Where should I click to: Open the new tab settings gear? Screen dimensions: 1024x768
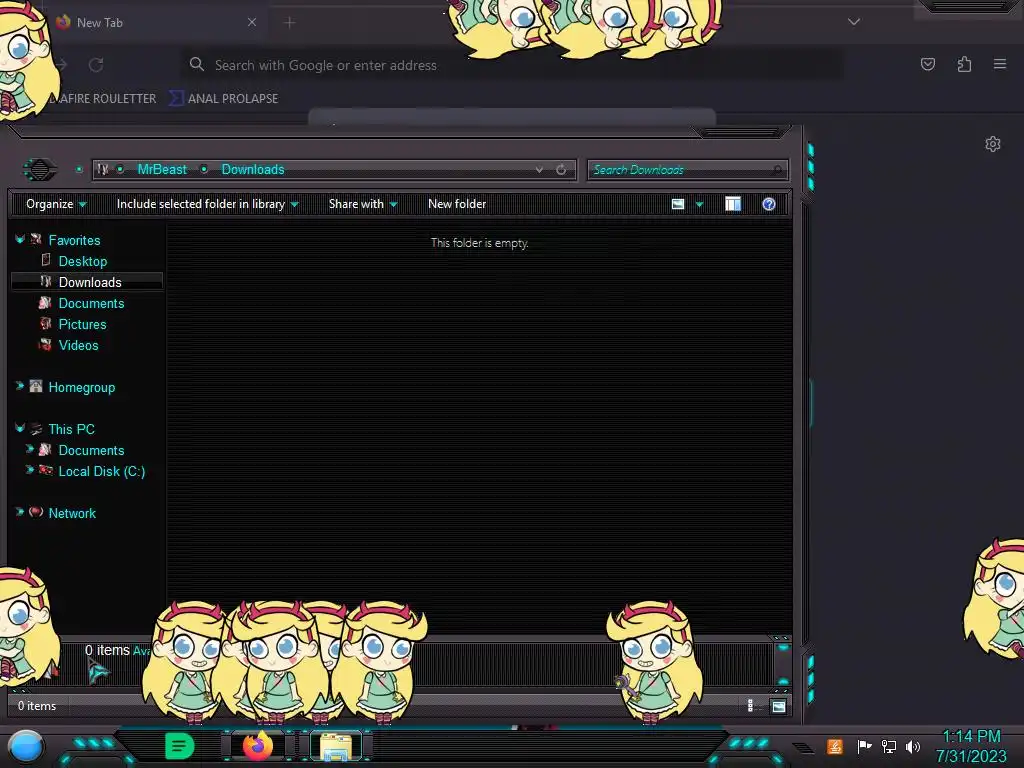point(993,144)
